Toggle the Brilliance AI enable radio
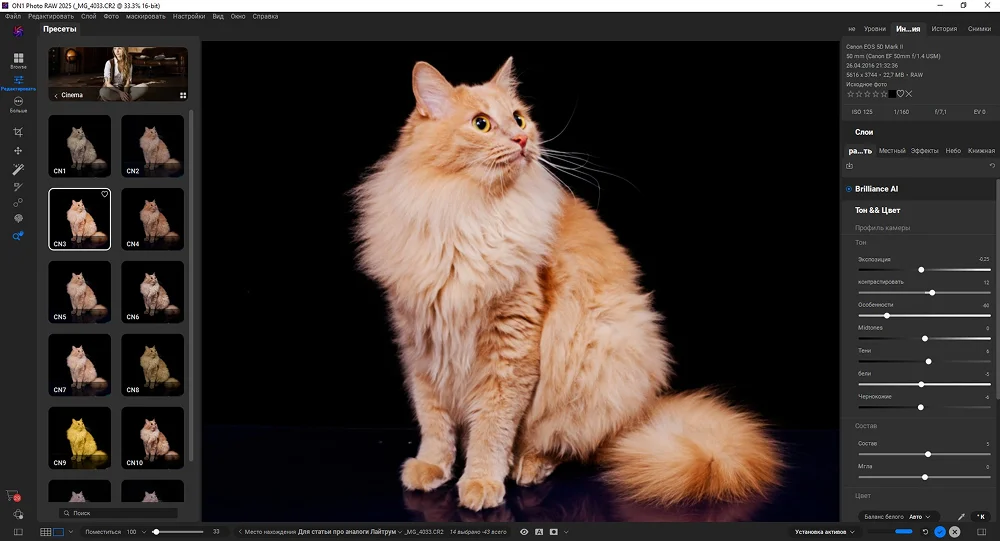This screenshot has width=1000, height=541. (849, 189)
